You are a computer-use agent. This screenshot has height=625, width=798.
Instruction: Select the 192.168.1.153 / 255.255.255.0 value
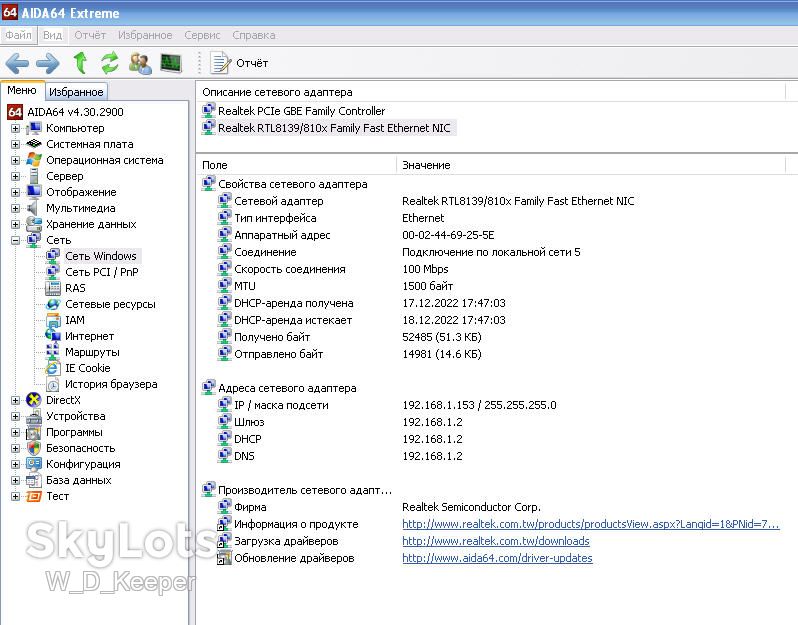coord(479,405)
